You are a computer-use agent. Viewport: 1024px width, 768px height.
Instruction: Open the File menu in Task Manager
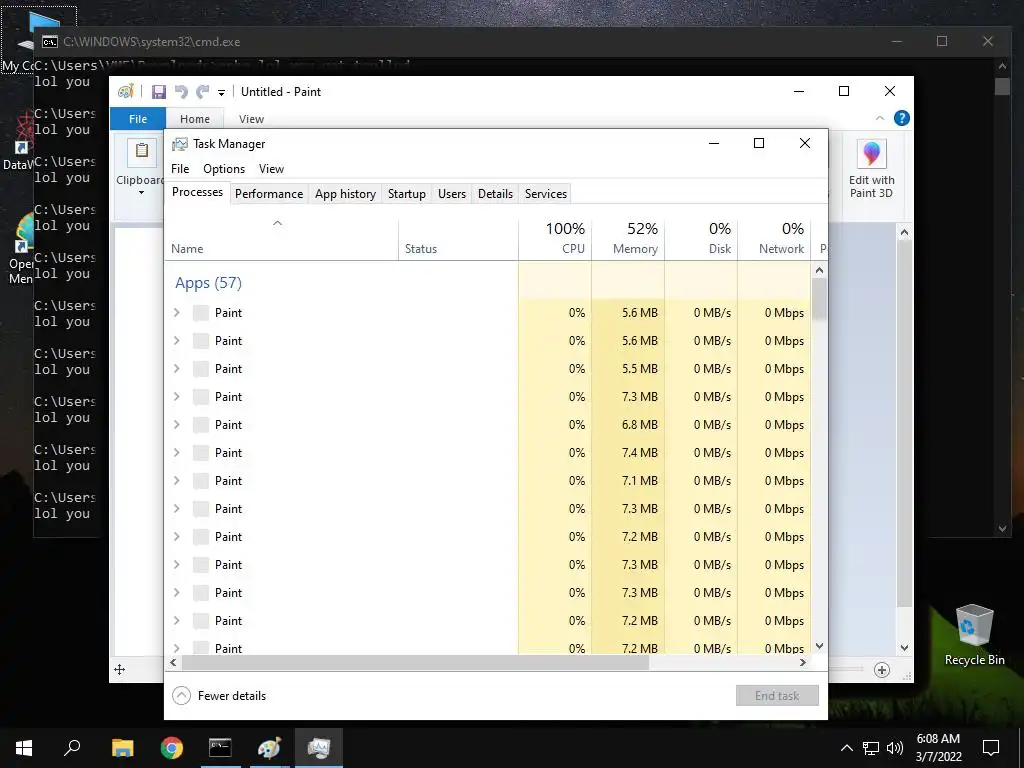pyautogui.click(x=180, y=168)
